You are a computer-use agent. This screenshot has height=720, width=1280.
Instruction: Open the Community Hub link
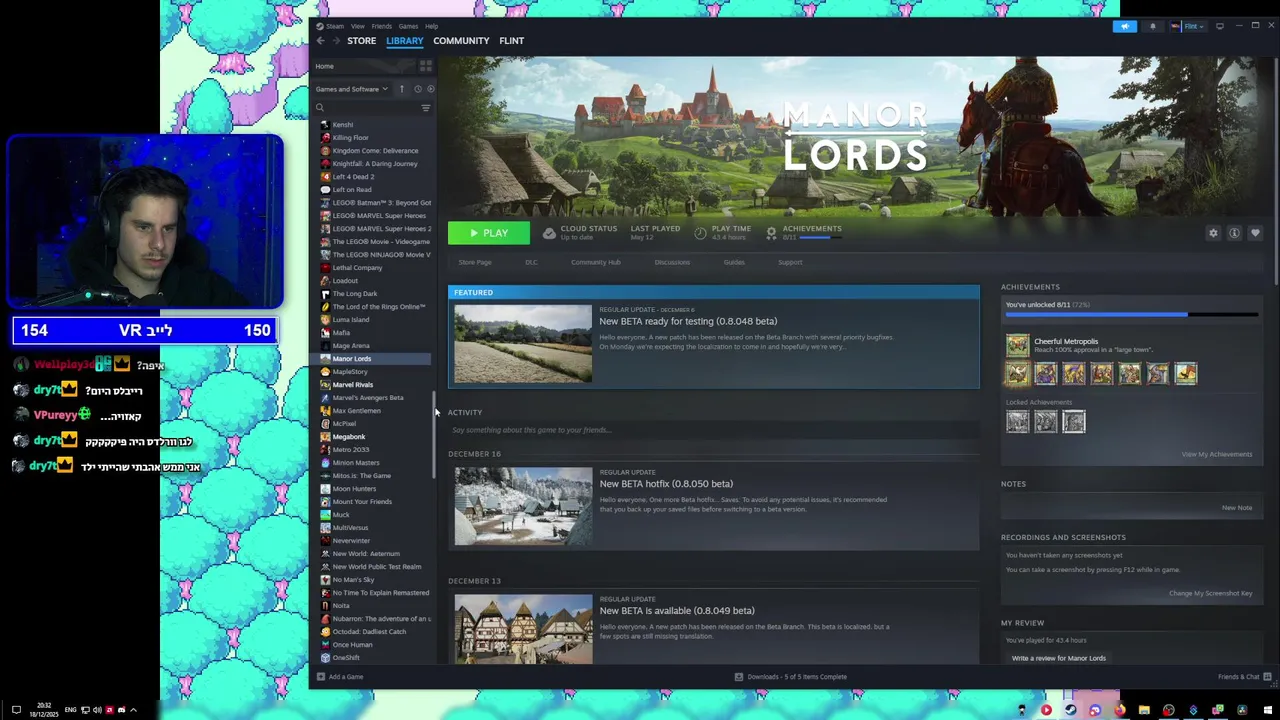click(x=596, y=262)
